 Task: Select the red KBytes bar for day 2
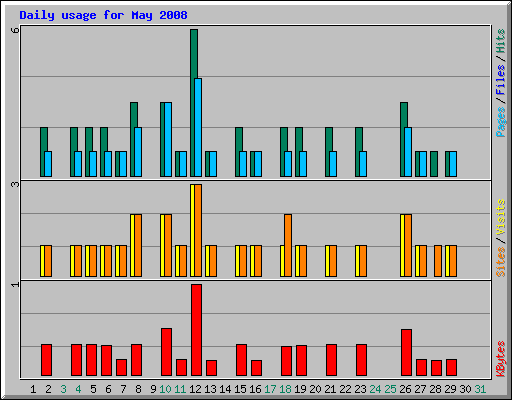point(46,360)
